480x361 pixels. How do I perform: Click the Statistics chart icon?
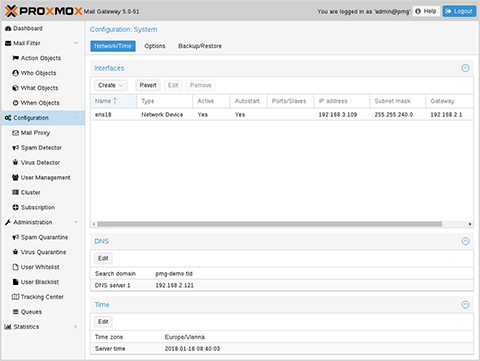click(8, 327)
